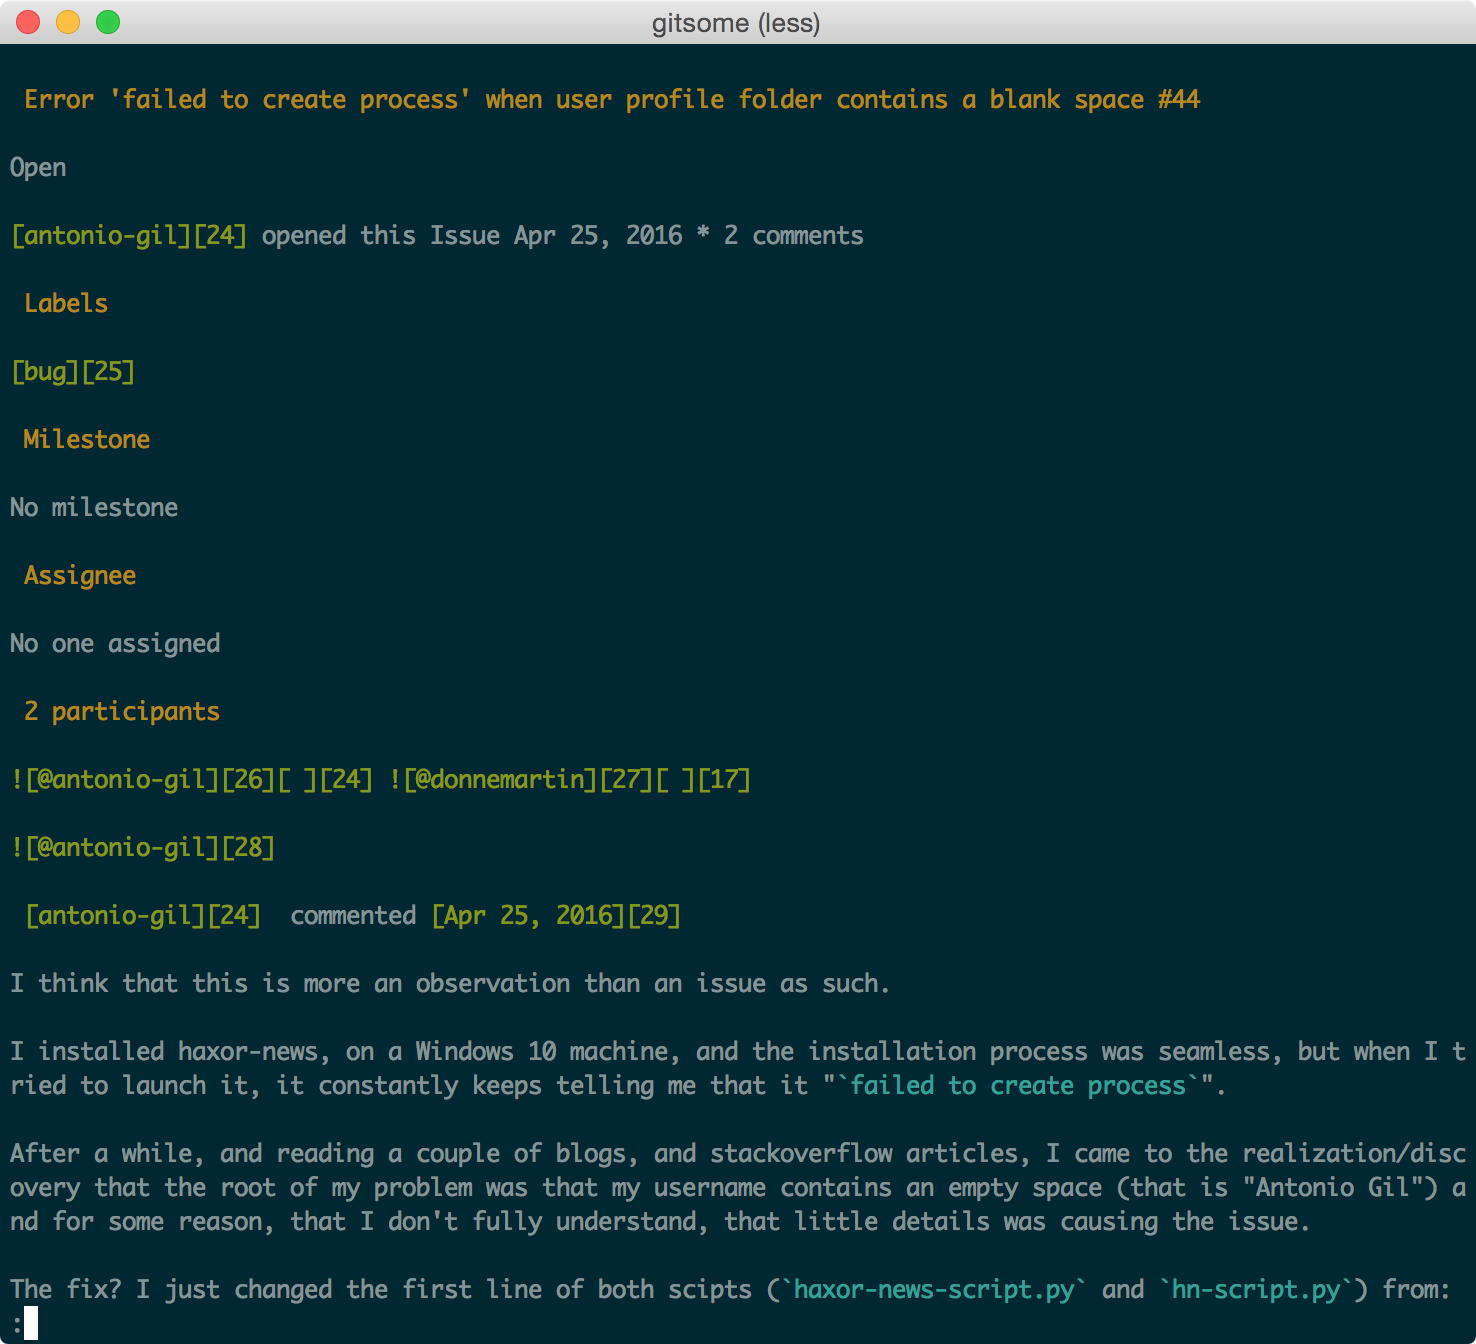
Task: Click the 'Assignee' heading
Action: 80,576
